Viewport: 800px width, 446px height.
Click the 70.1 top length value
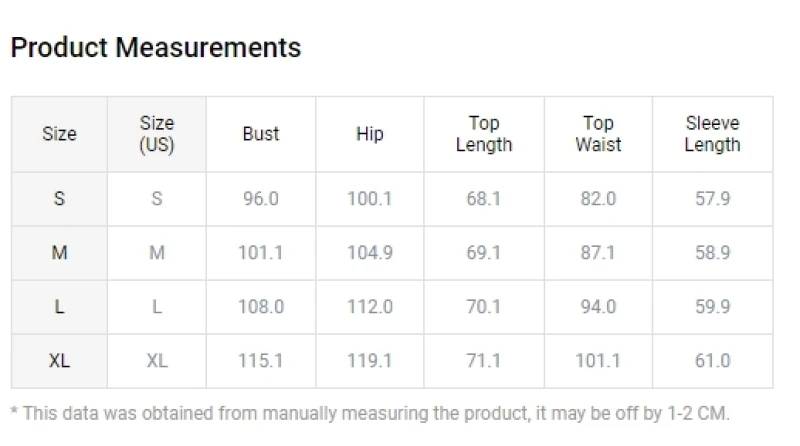click(x=484, y=307)
